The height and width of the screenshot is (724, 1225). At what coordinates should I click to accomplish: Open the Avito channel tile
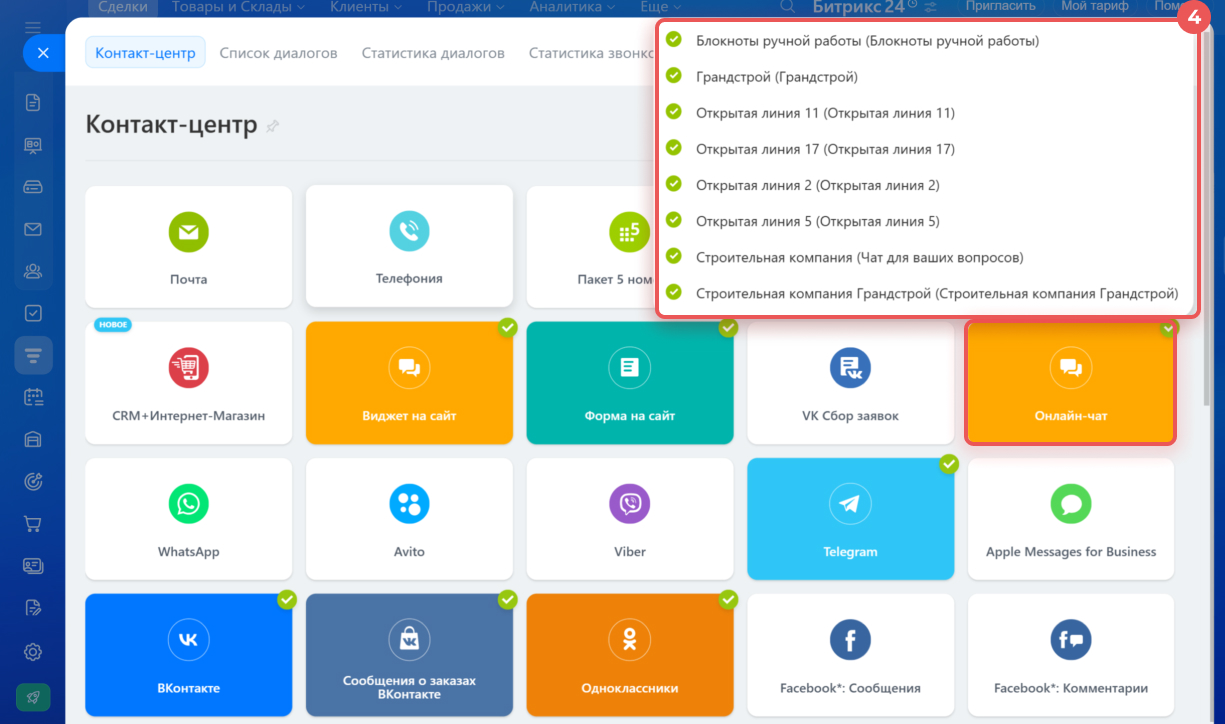click(409, 519)
